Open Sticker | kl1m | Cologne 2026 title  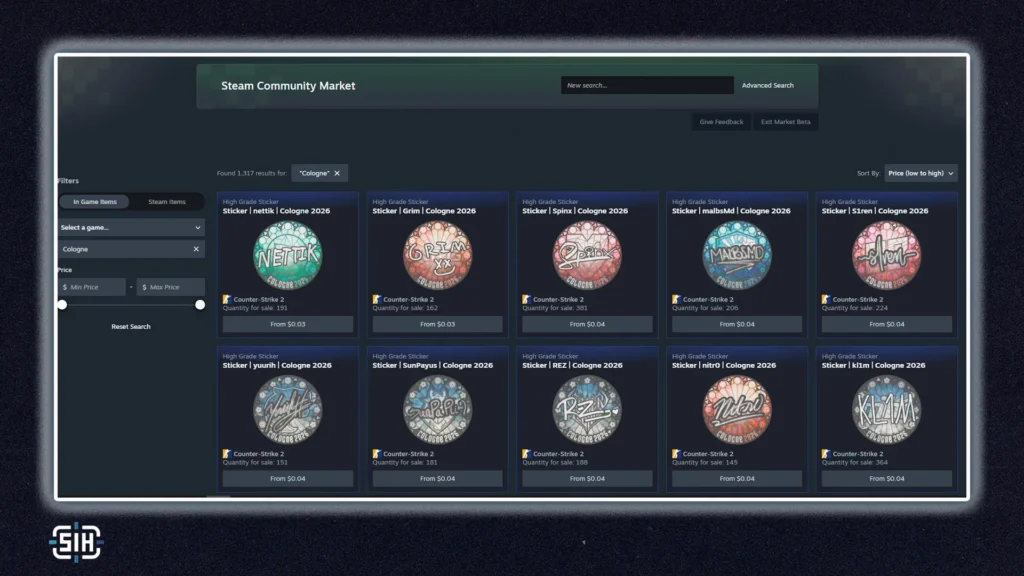point(873,365)
